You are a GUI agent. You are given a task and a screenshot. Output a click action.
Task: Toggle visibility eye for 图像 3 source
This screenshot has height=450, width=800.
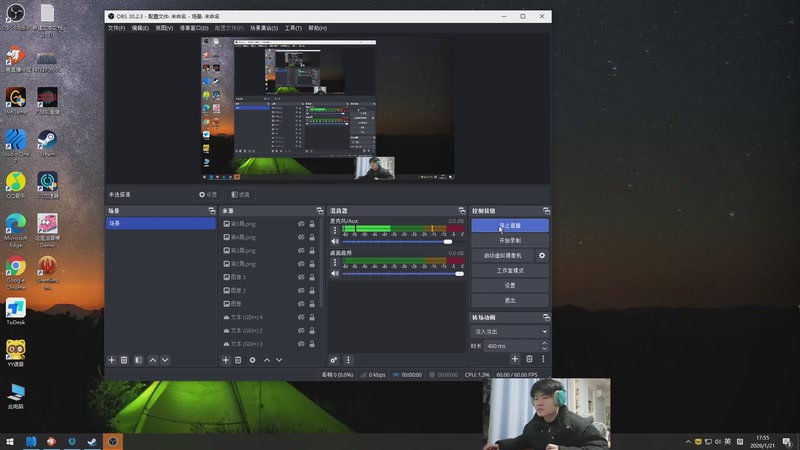click(301, 277)
